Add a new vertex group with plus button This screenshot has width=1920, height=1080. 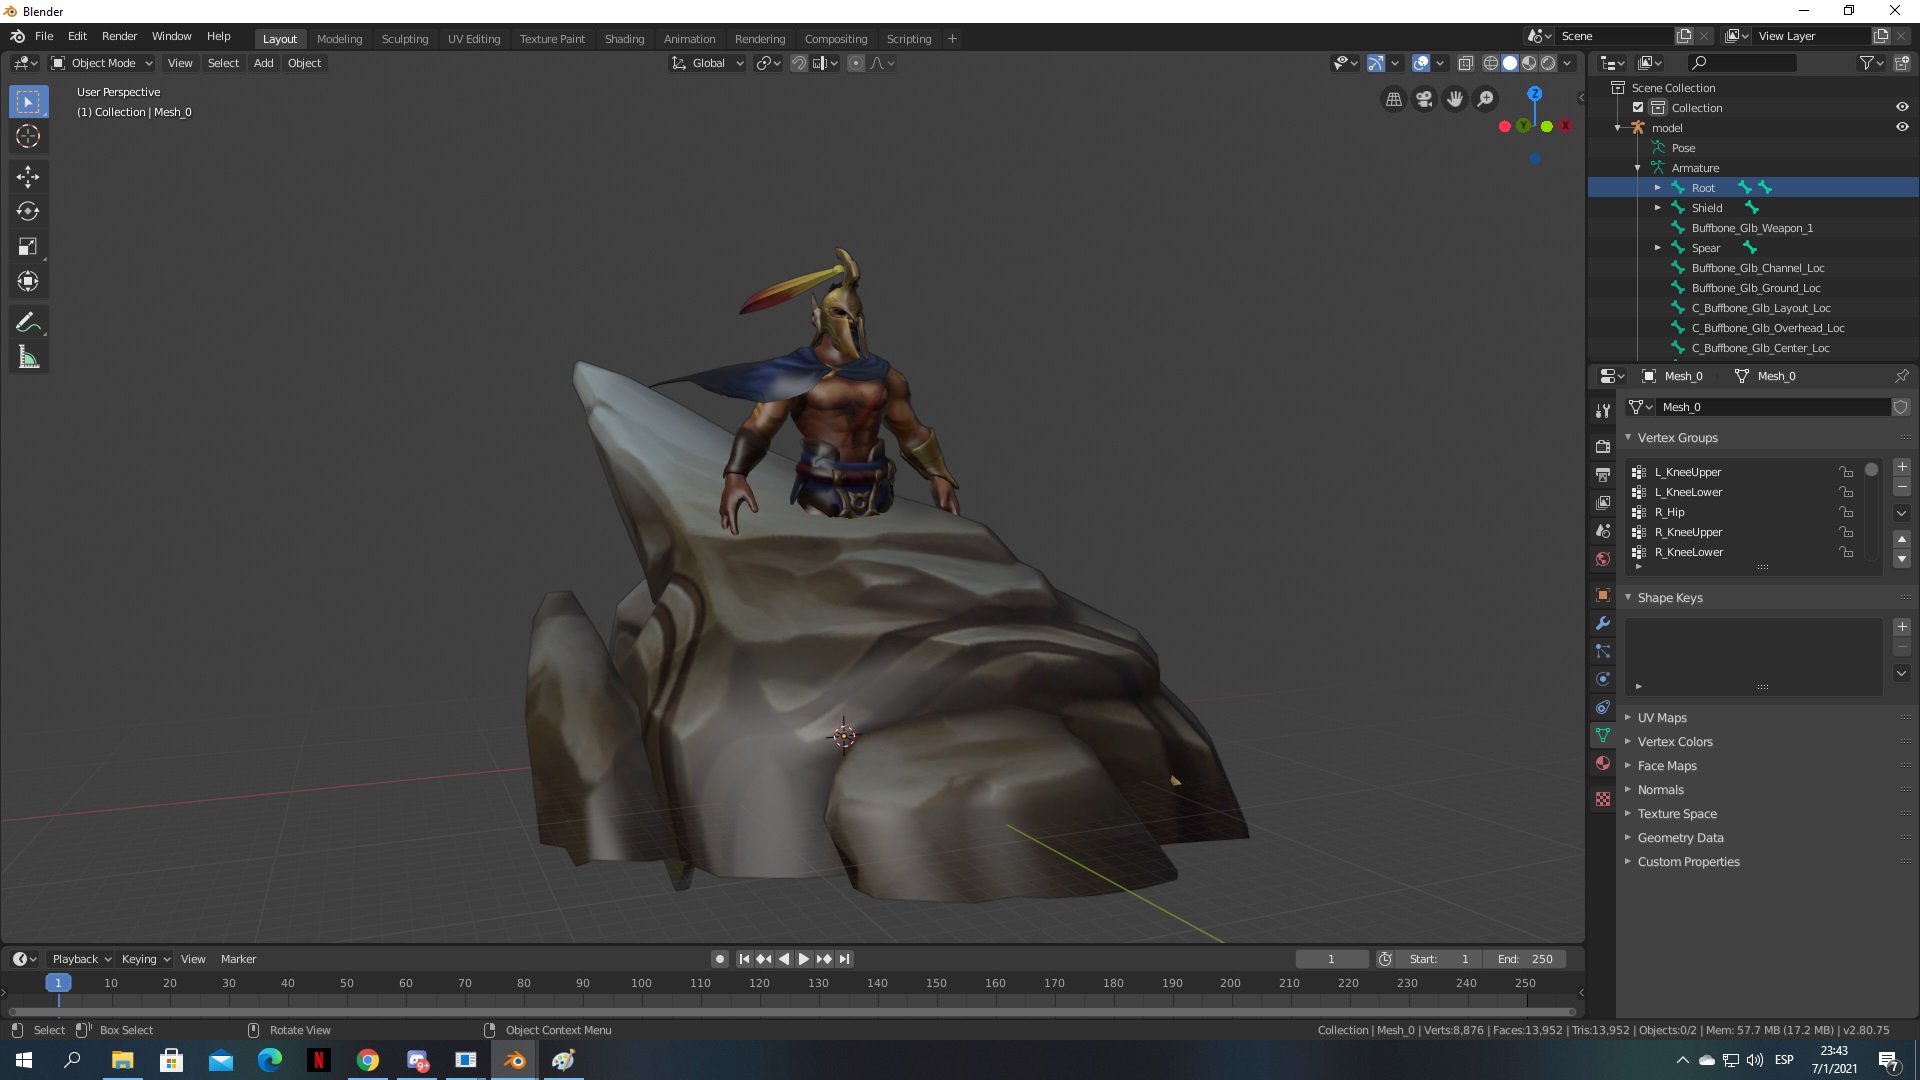1901,467
